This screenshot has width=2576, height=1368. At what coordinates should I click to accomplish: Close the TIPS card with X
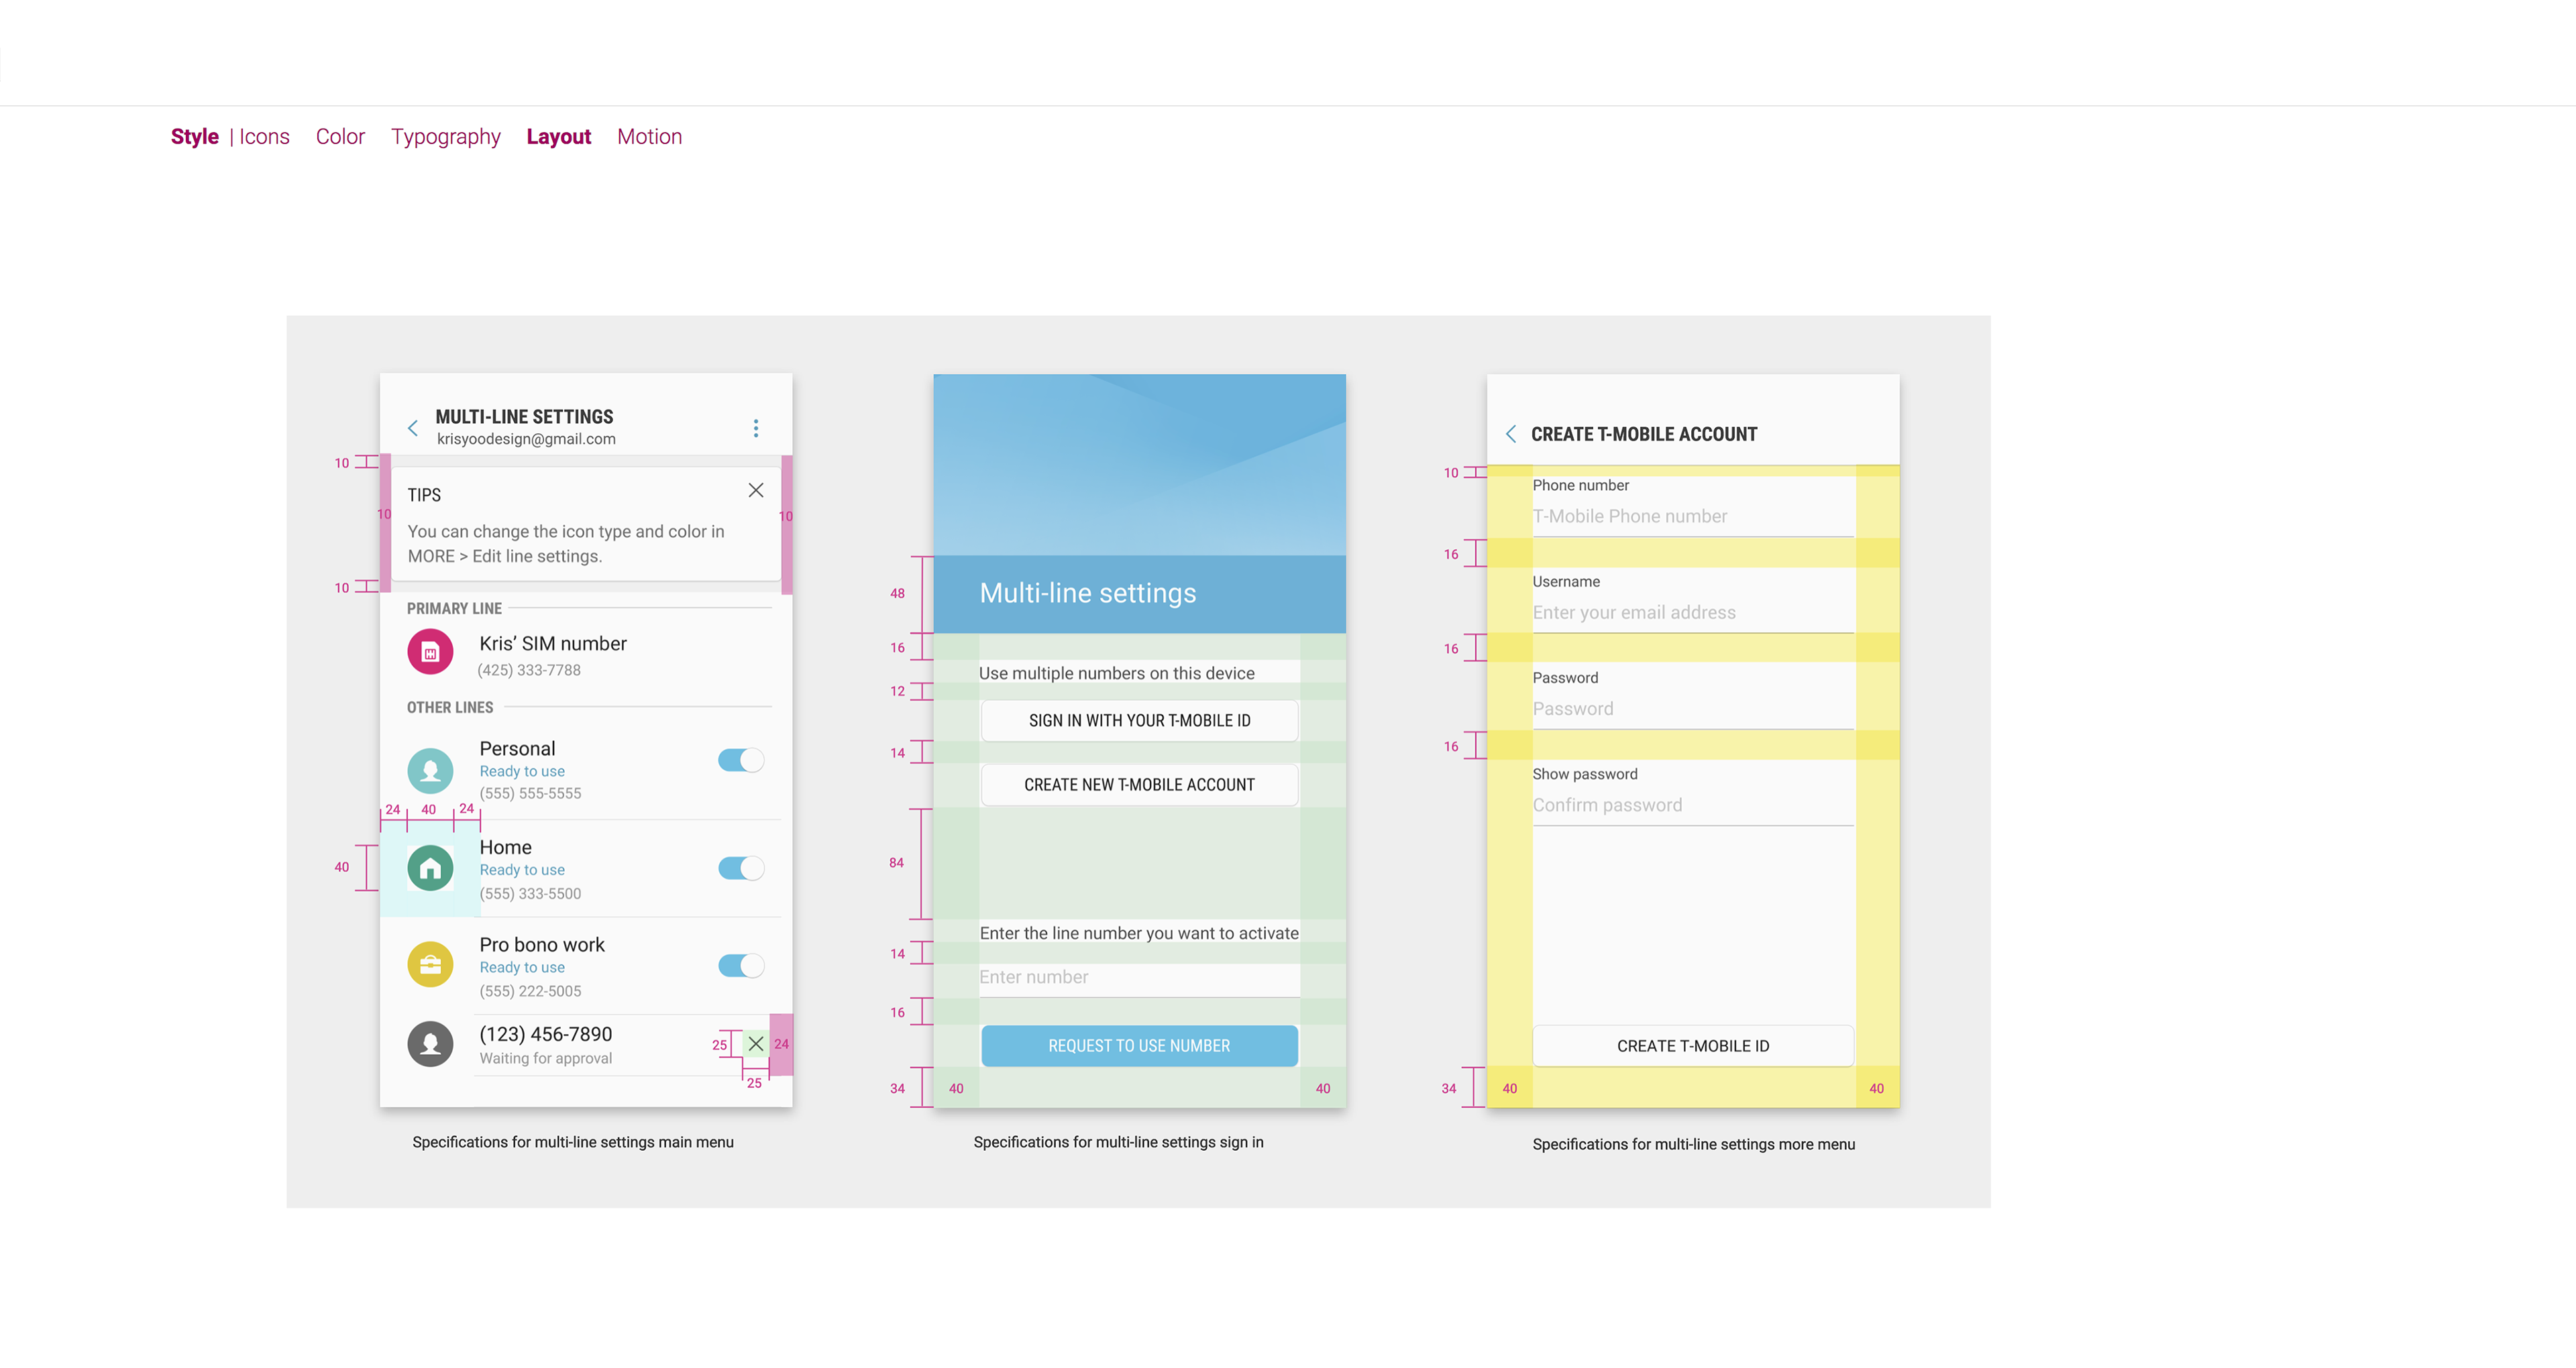pyautogui.click(x=756, y=490)
